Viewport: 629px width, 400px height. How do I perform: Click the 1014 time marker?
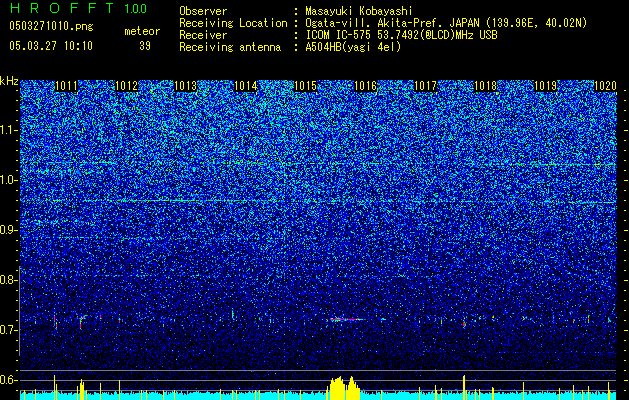(x=246, y=86)
